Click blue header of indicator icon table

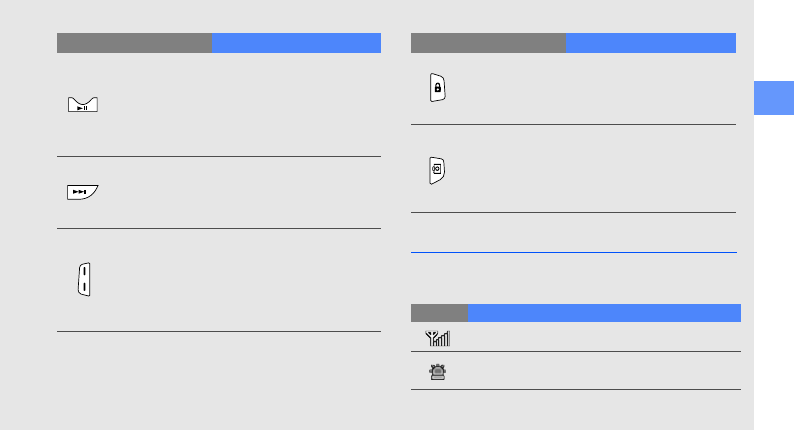coord(603,312)
